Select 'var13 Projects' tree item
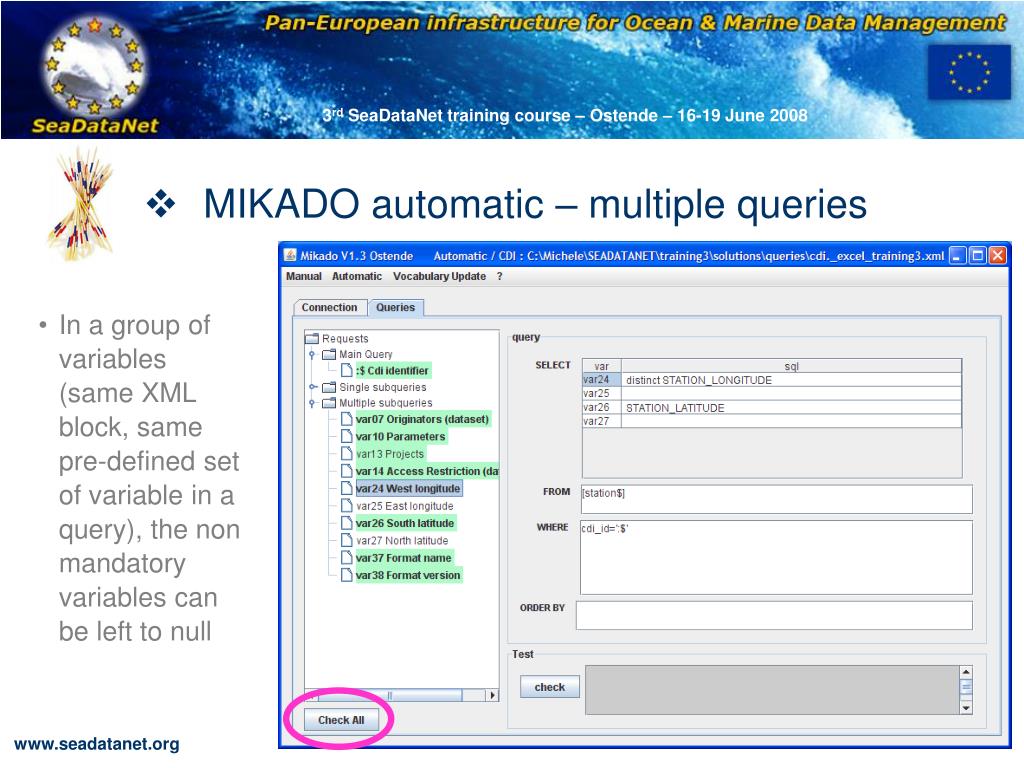The height and width of the screenshot is (768, 1024). [390, 454]
